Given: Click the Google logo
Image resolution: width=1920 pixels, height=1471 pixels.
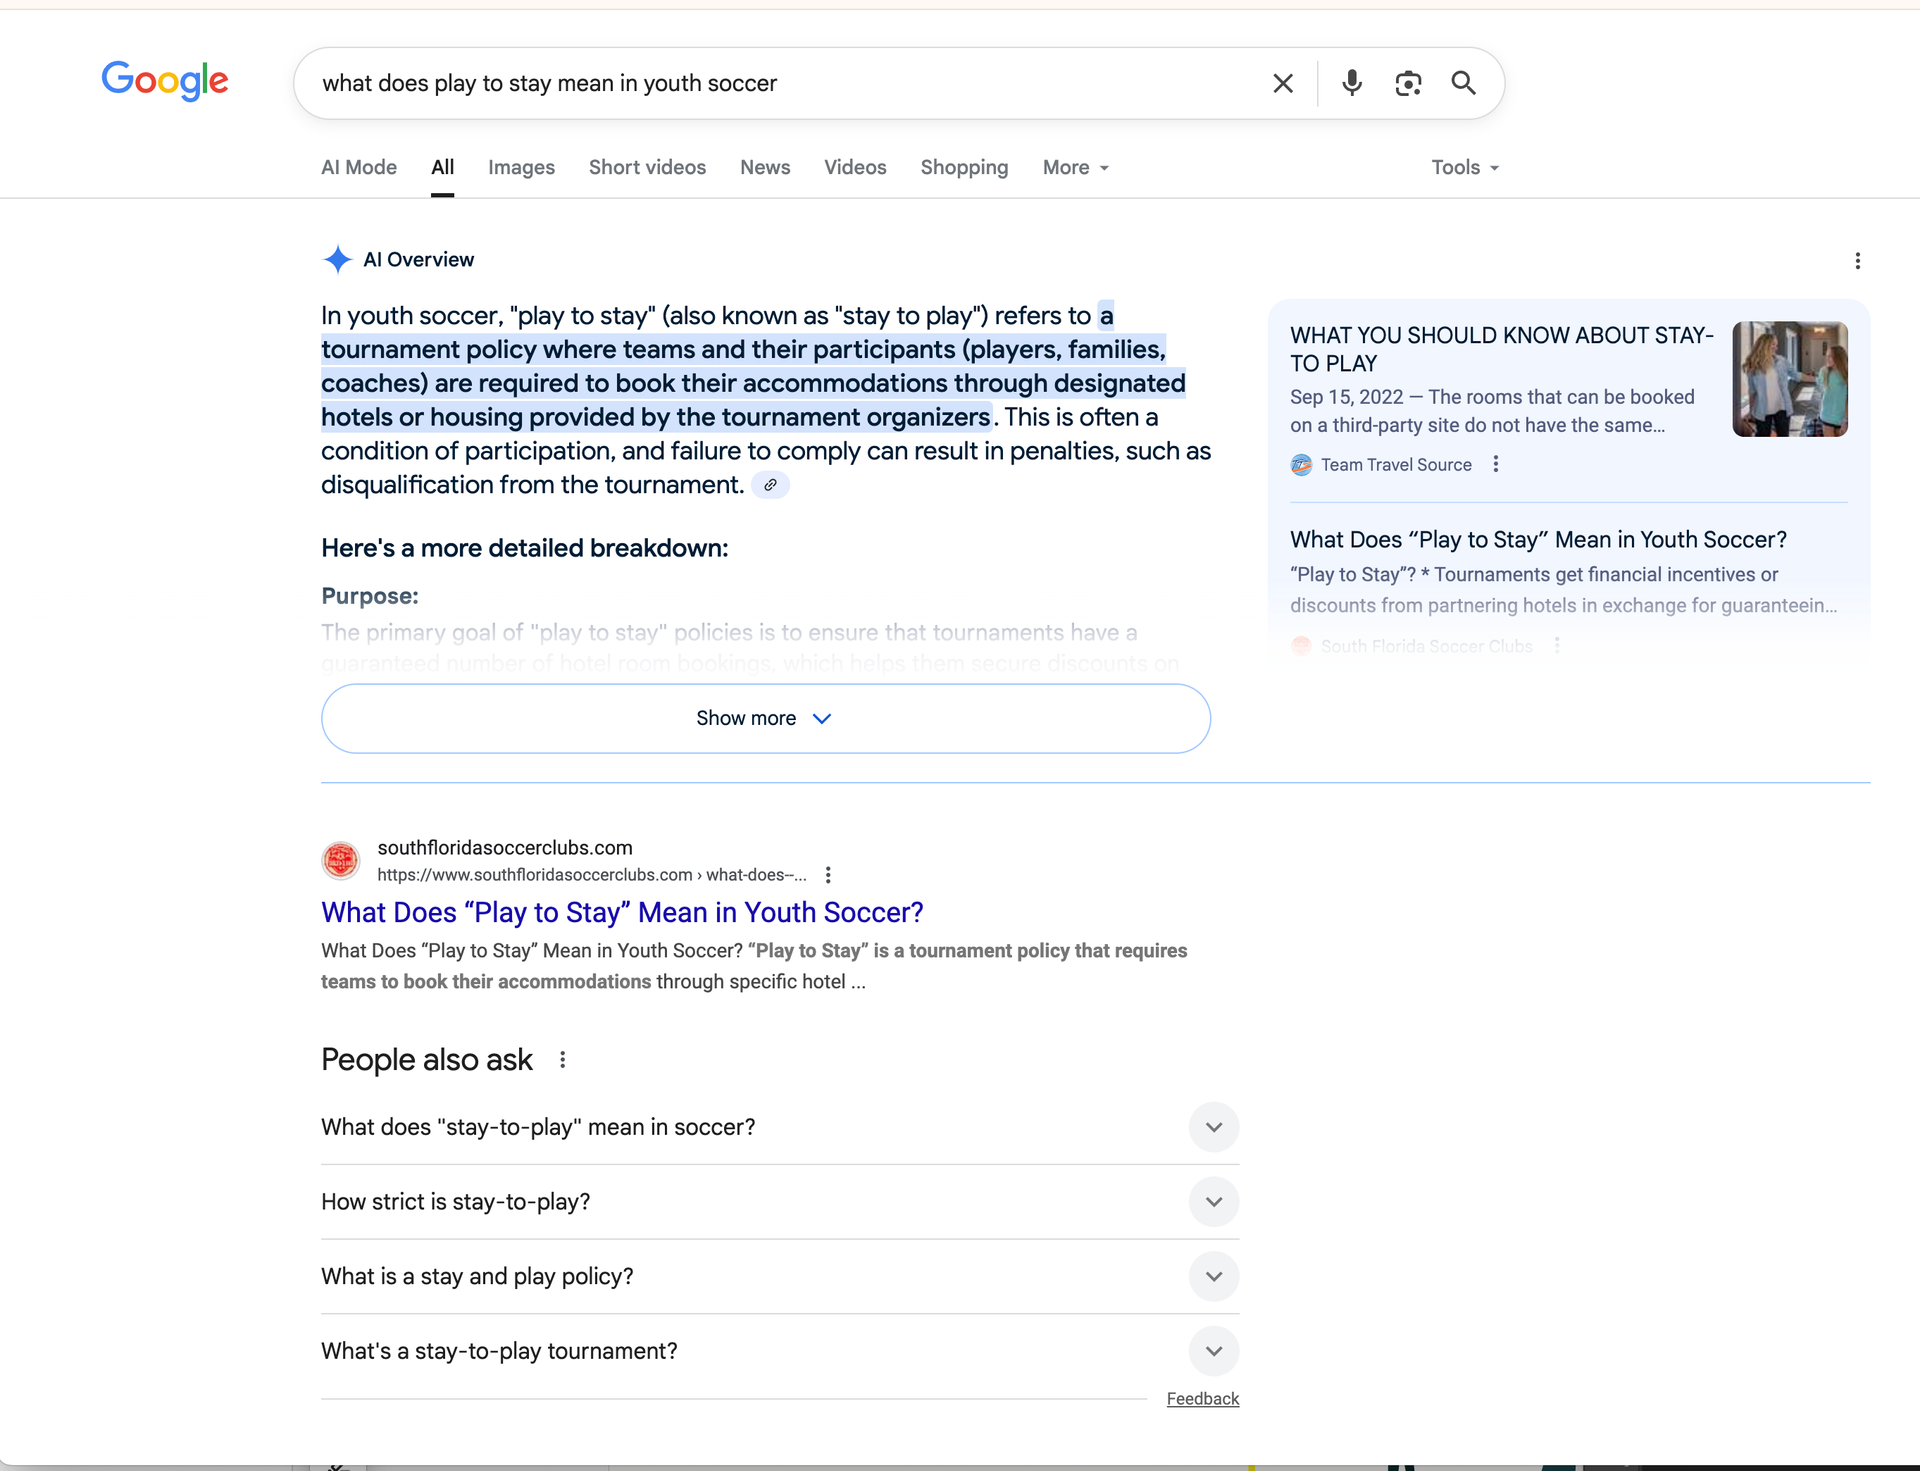Looking at the screenshot, I should 165,81.
